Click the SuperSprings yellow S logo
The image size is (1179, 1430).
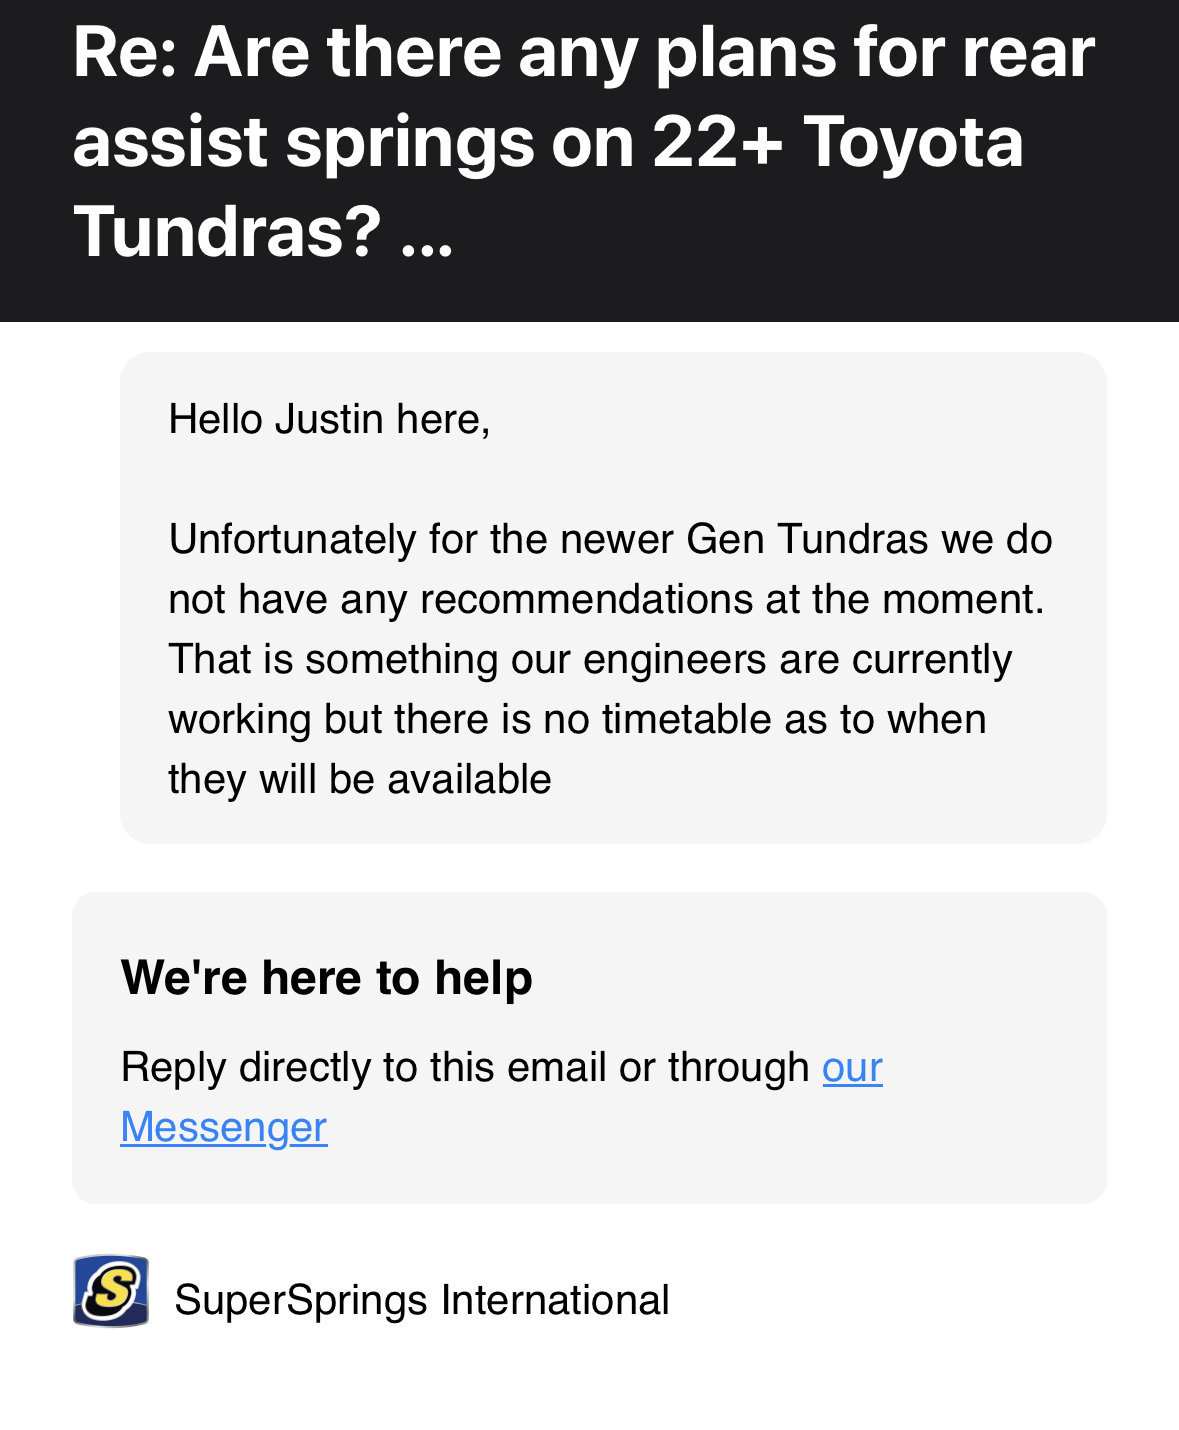pos(111,1291)
